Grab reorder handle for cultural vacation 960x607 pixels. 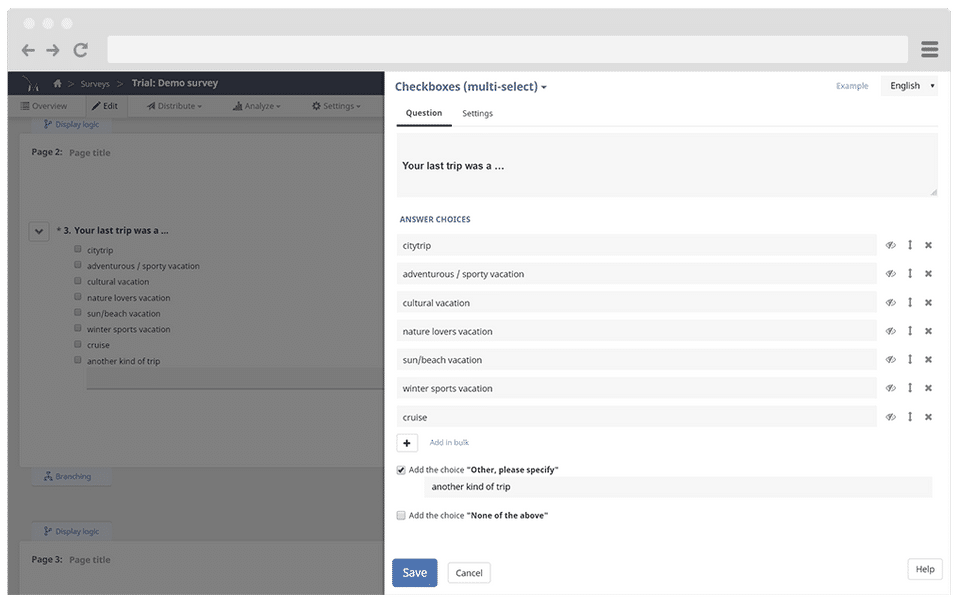(x=910, y=303)
